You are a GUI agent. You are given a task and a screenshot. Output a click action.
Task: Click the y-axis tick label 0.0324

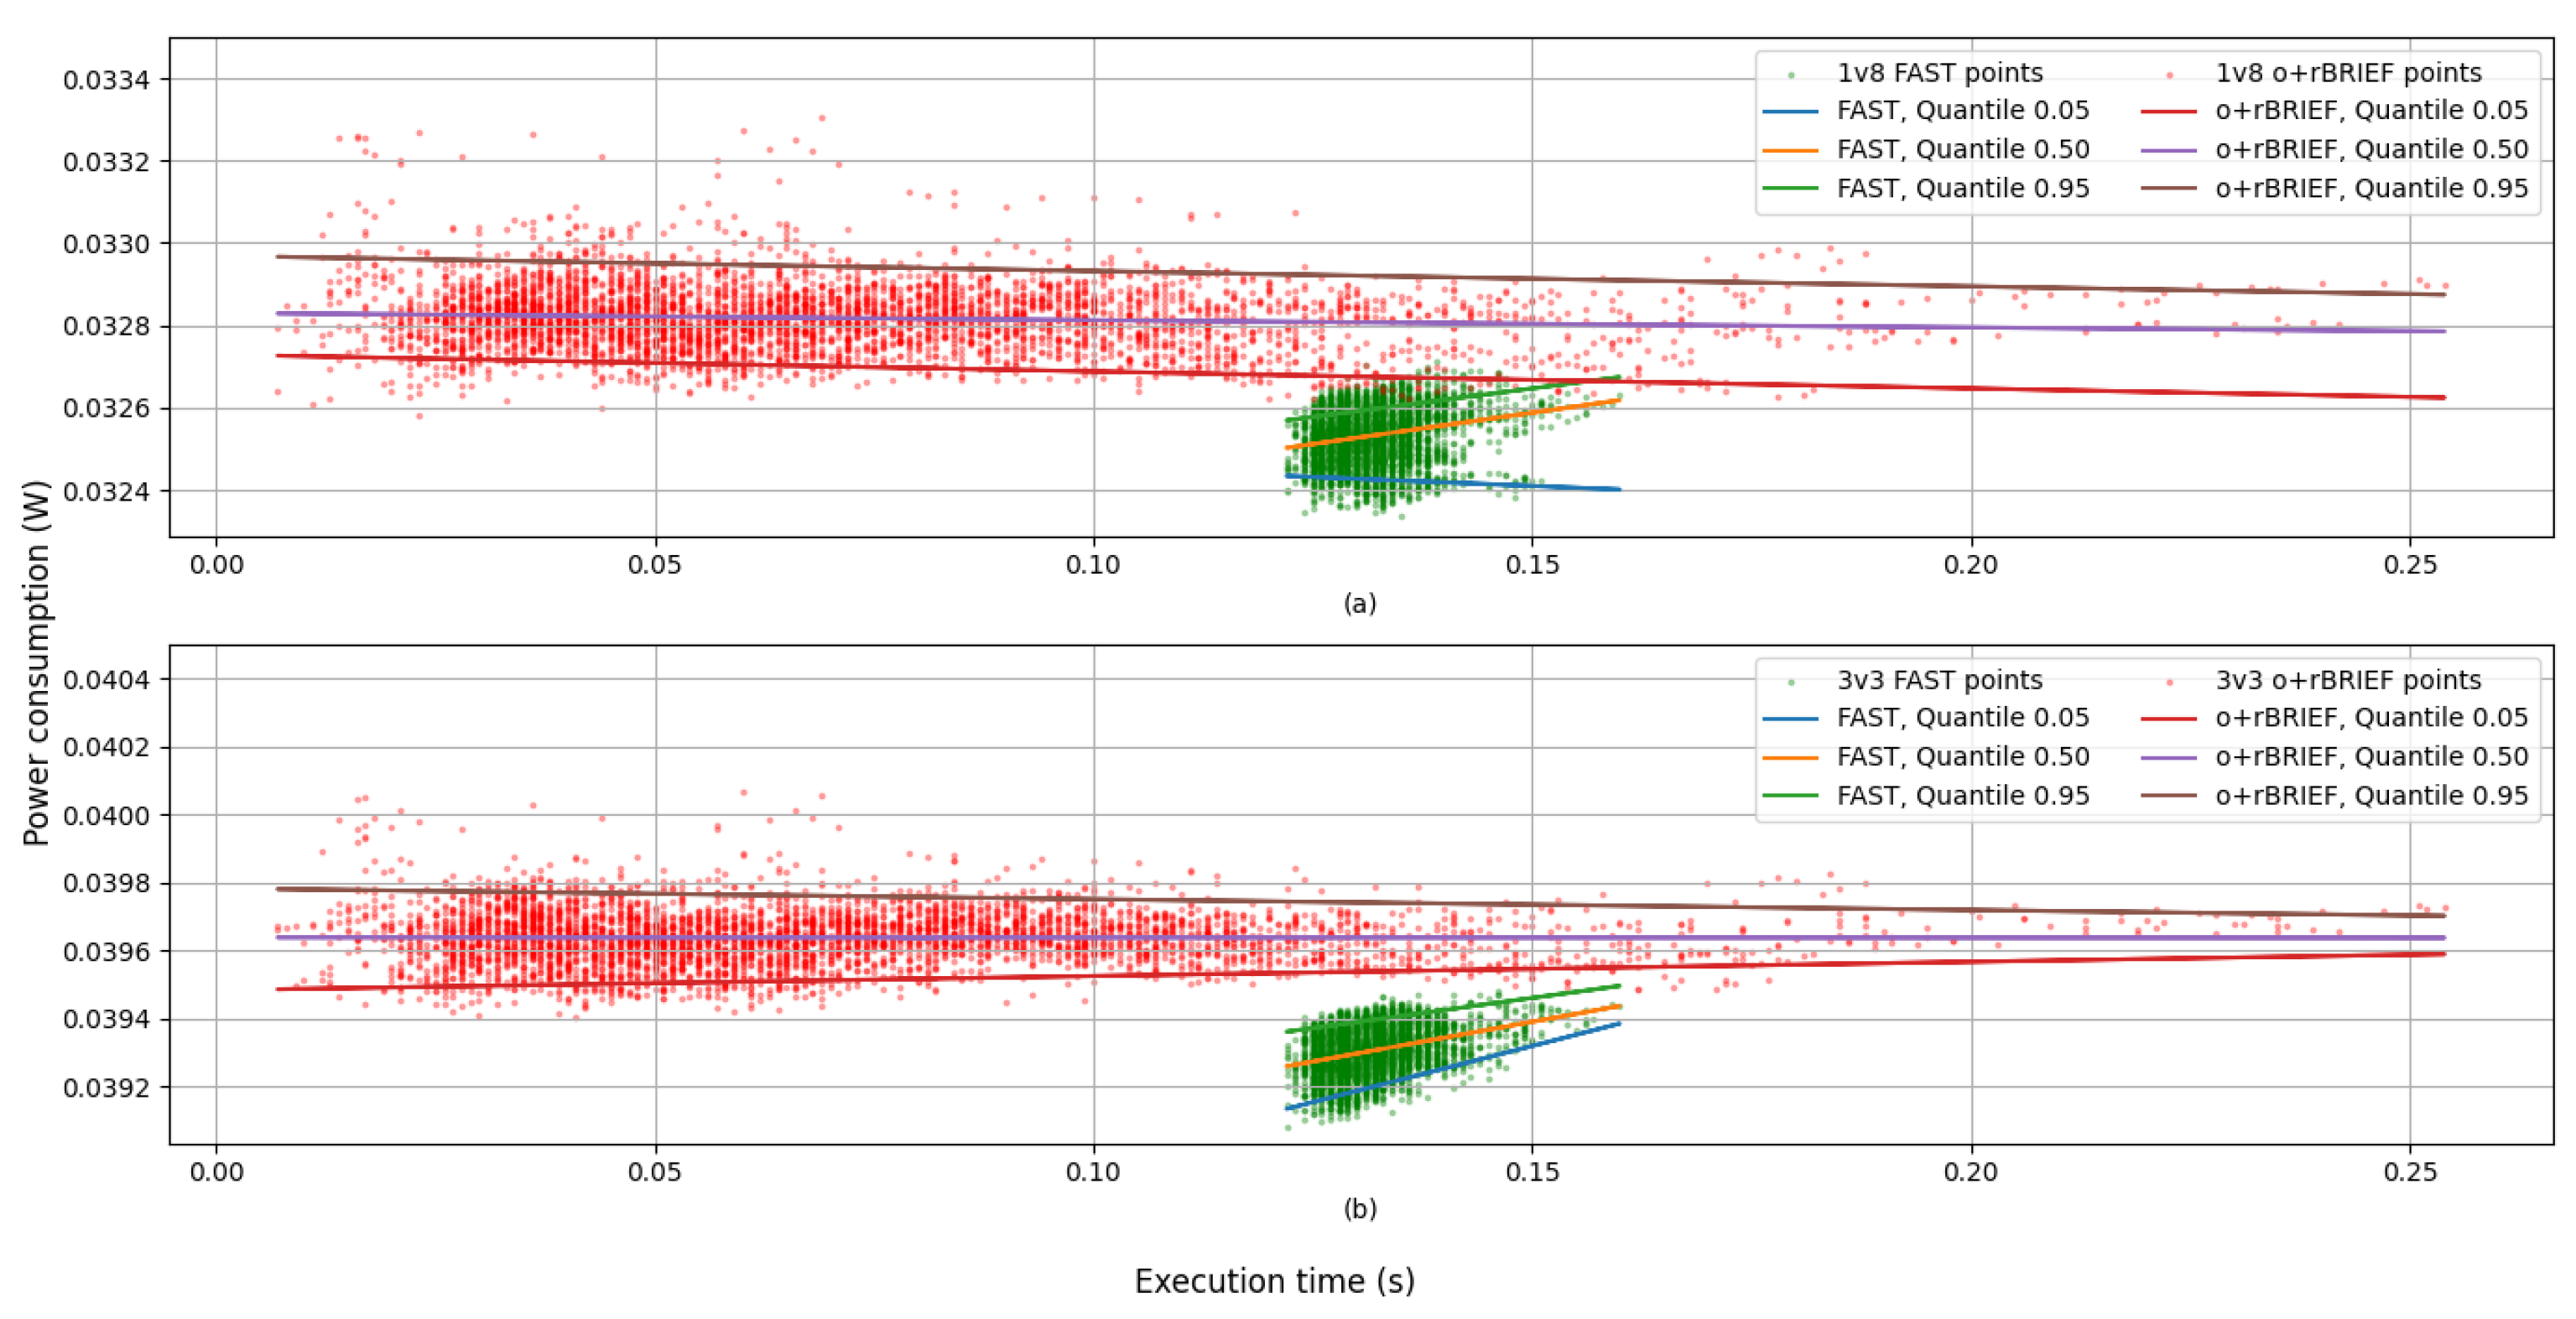click(x=107, y=491)
